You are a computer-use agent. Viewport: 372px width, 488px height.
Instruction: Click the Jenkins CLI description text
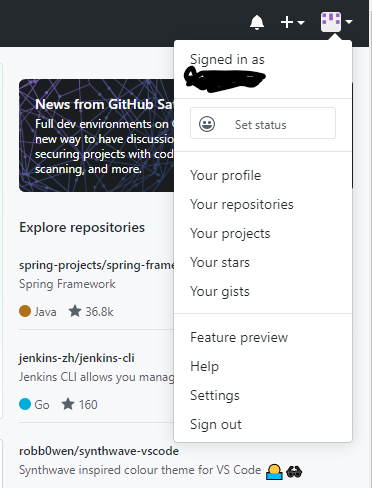click(x=97, y=377)
